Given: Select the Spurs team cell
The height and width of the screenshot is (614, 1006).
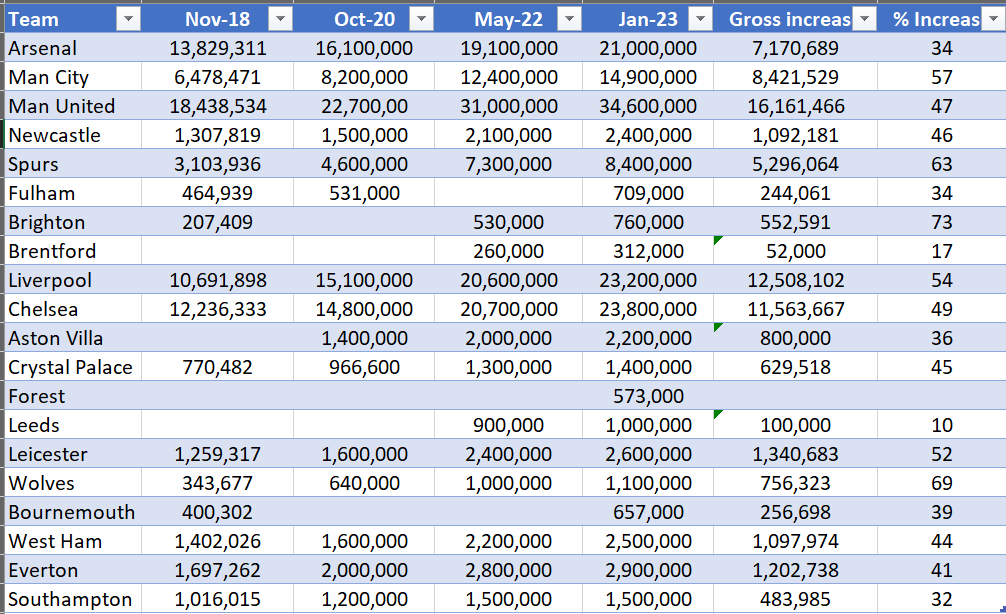Looking at the screenshot, I should click(x=73, y=164).
